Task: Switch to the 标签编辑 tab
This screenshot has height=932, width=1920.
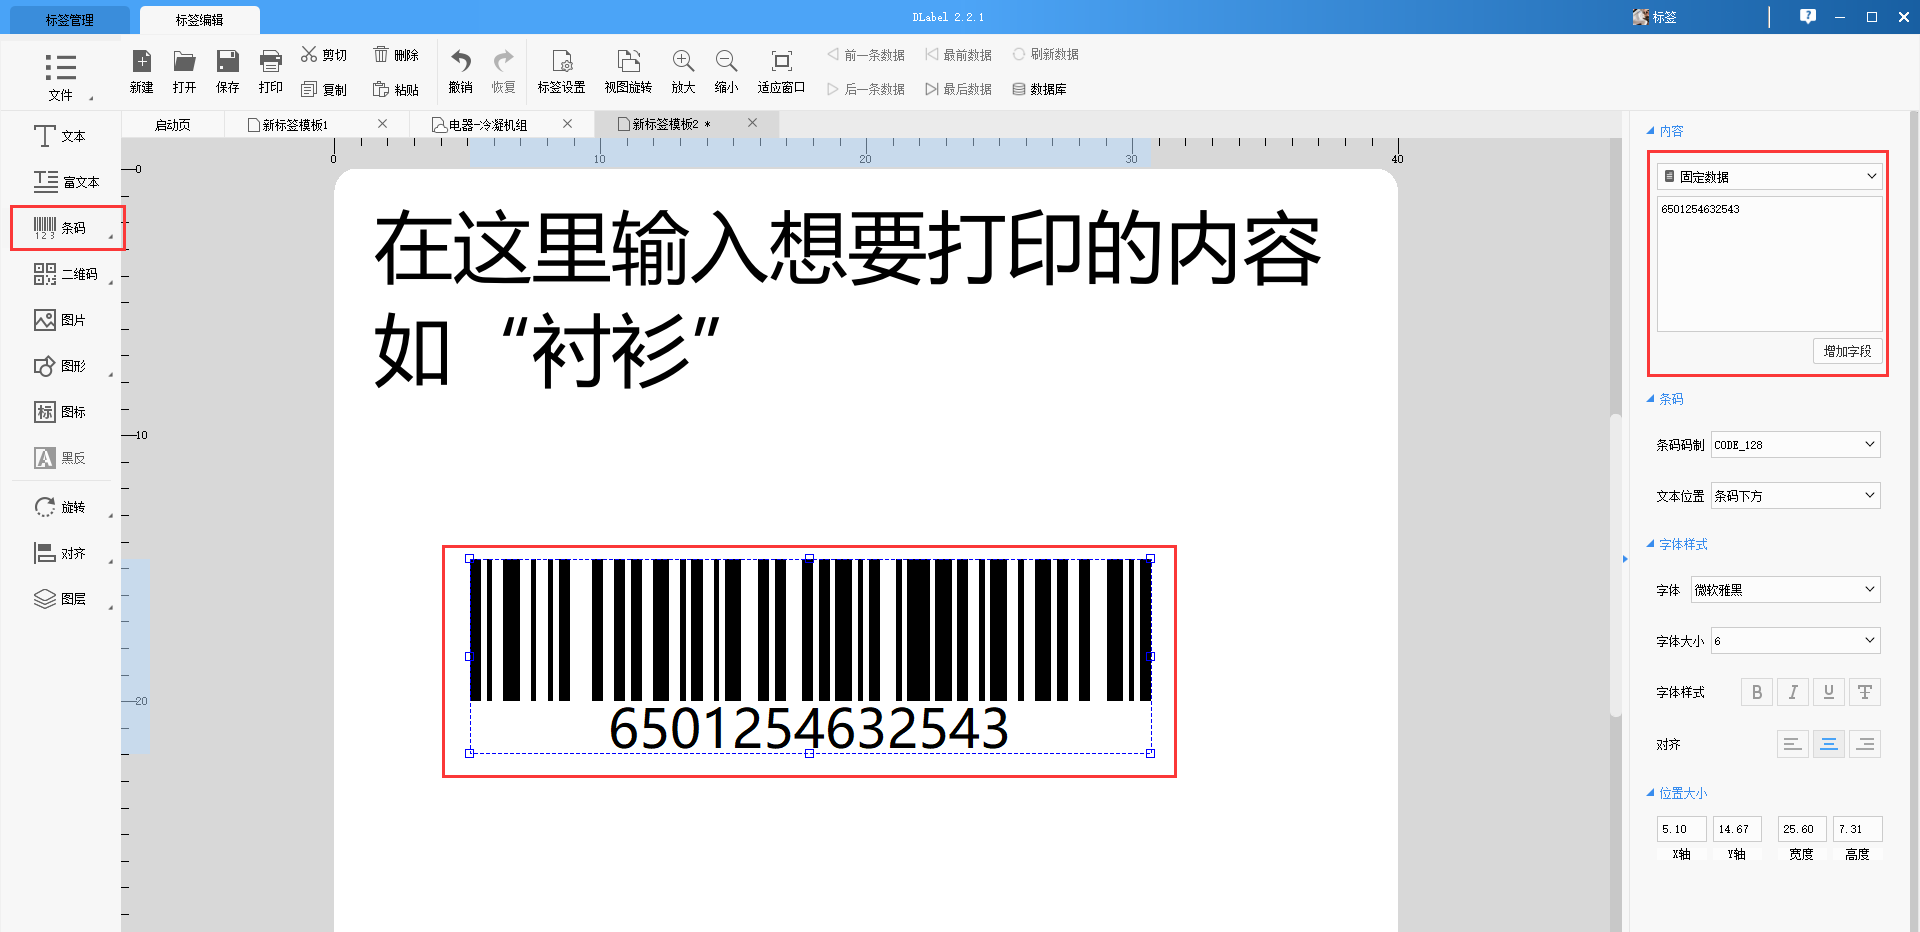Action: [x=199, y=20]
